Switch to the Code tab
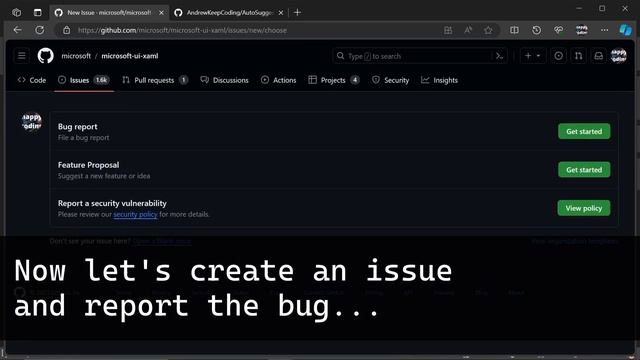Viewport: 640px width, 360px height. (32, 80)
